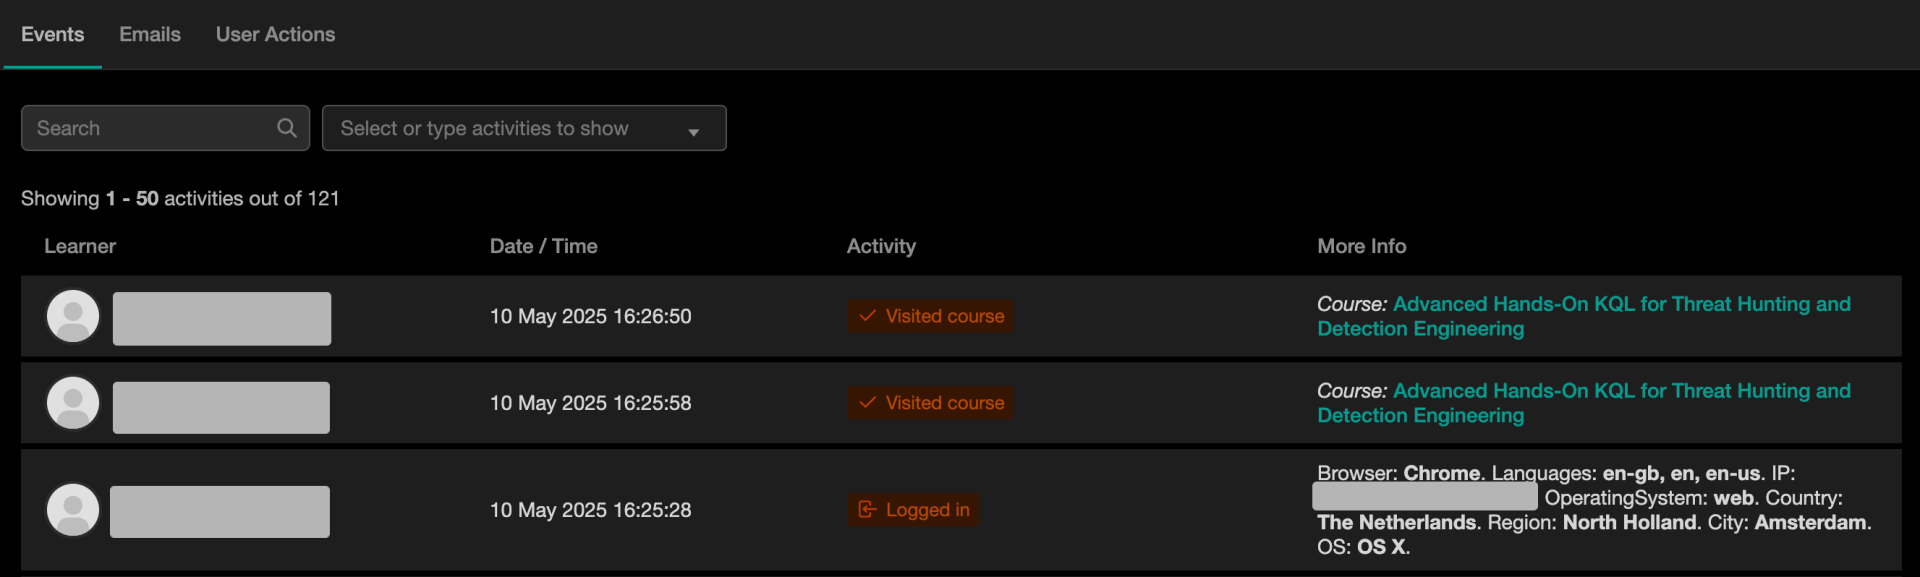This screenshot has height=577, width=1920.
Task: Click the first Visited course activity badge
Action: coord(930,316)
